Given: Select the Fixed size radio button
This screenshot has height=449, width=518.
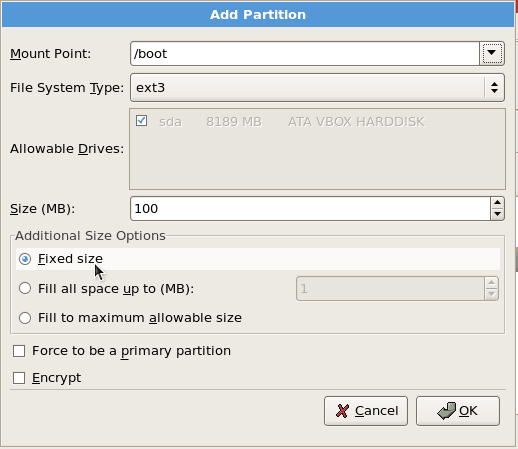Looking at the screenshot, I should tap(25, 259).
